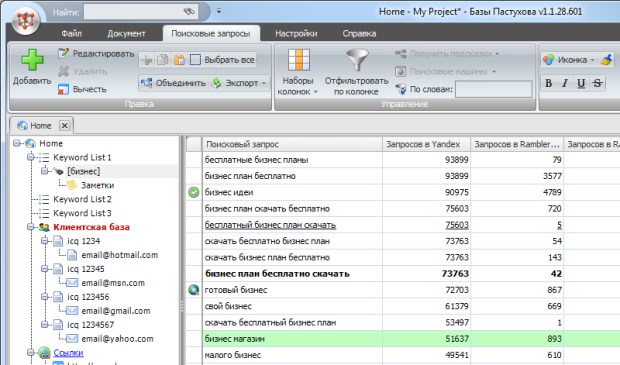620x365 pixels.
Task: Click the grayed Удалить delete icon
Action: 63,71
